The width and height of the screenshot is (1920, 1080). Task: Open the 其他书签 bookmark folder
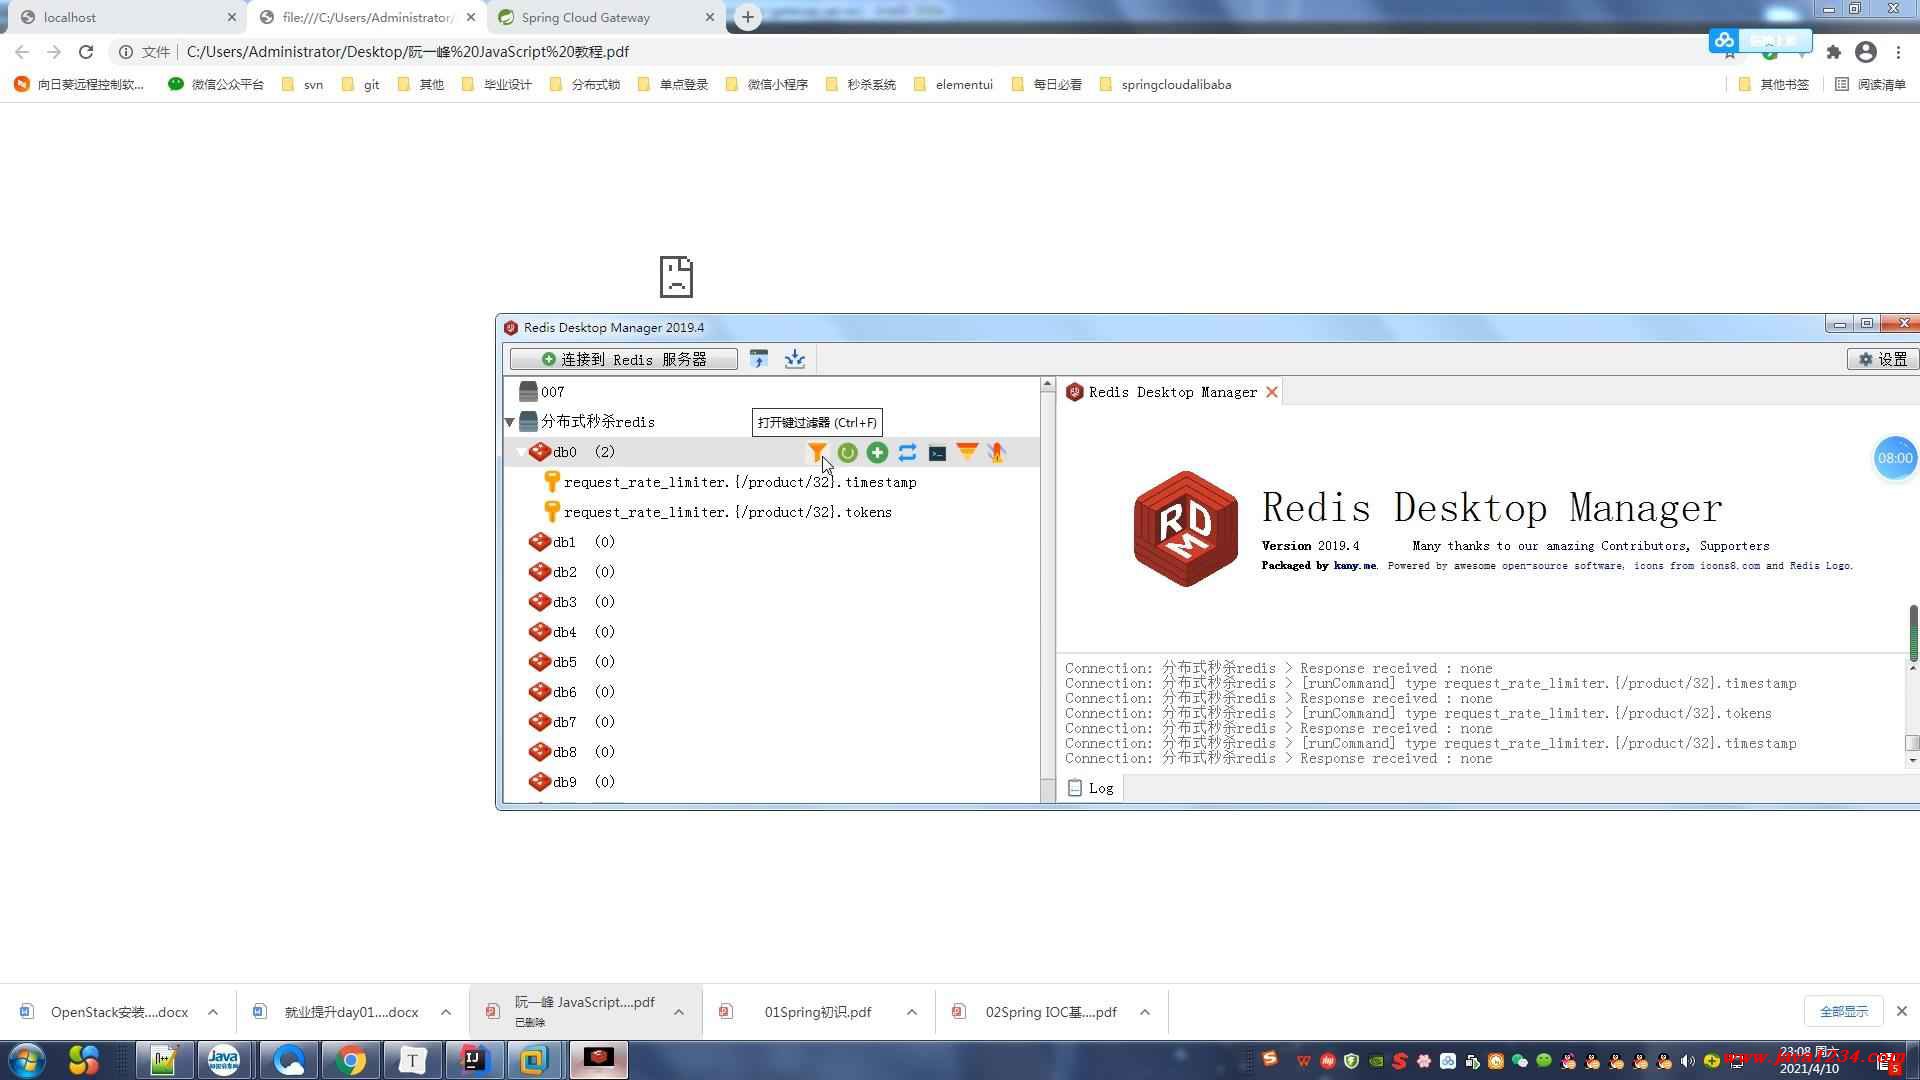1774,85
